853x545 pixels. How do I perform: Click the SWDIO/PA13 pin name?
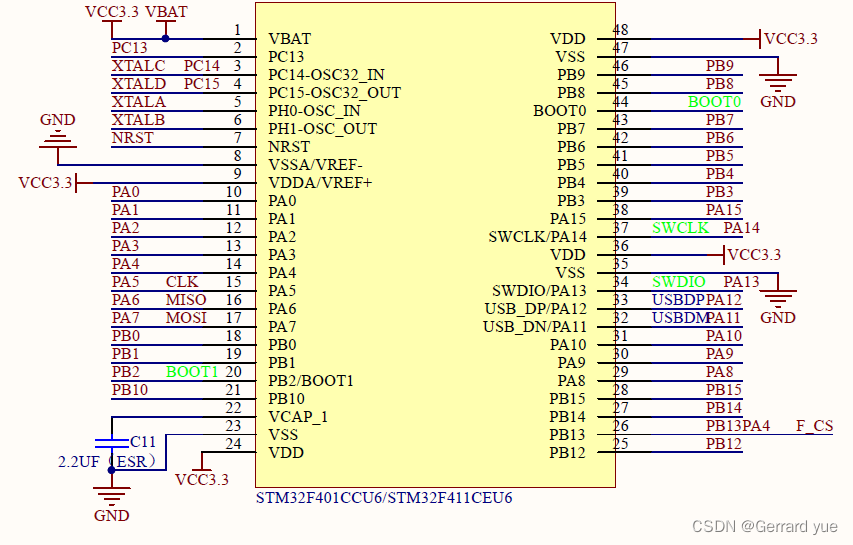pos(539,290)
